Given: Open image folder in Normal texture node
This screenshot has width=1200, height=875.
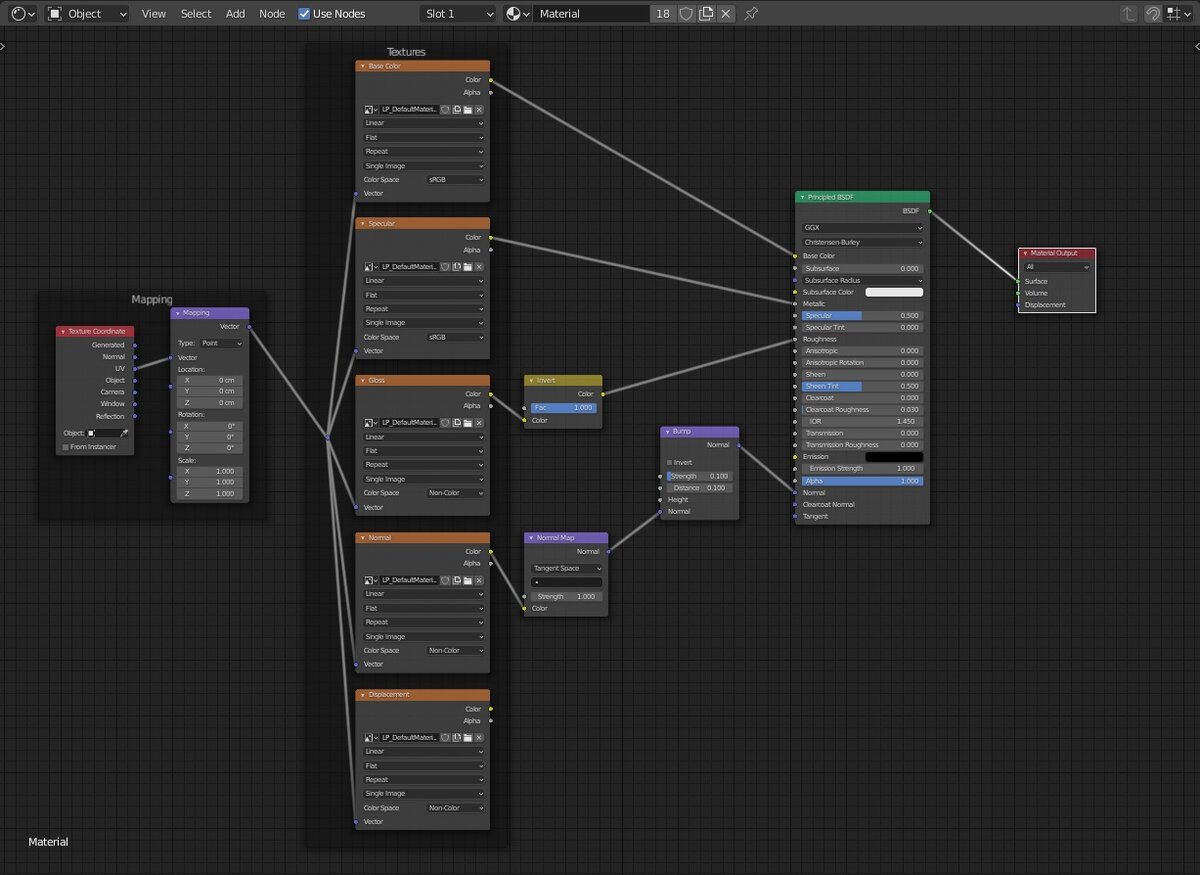Looking at the screenshot, I should point(467,580).
